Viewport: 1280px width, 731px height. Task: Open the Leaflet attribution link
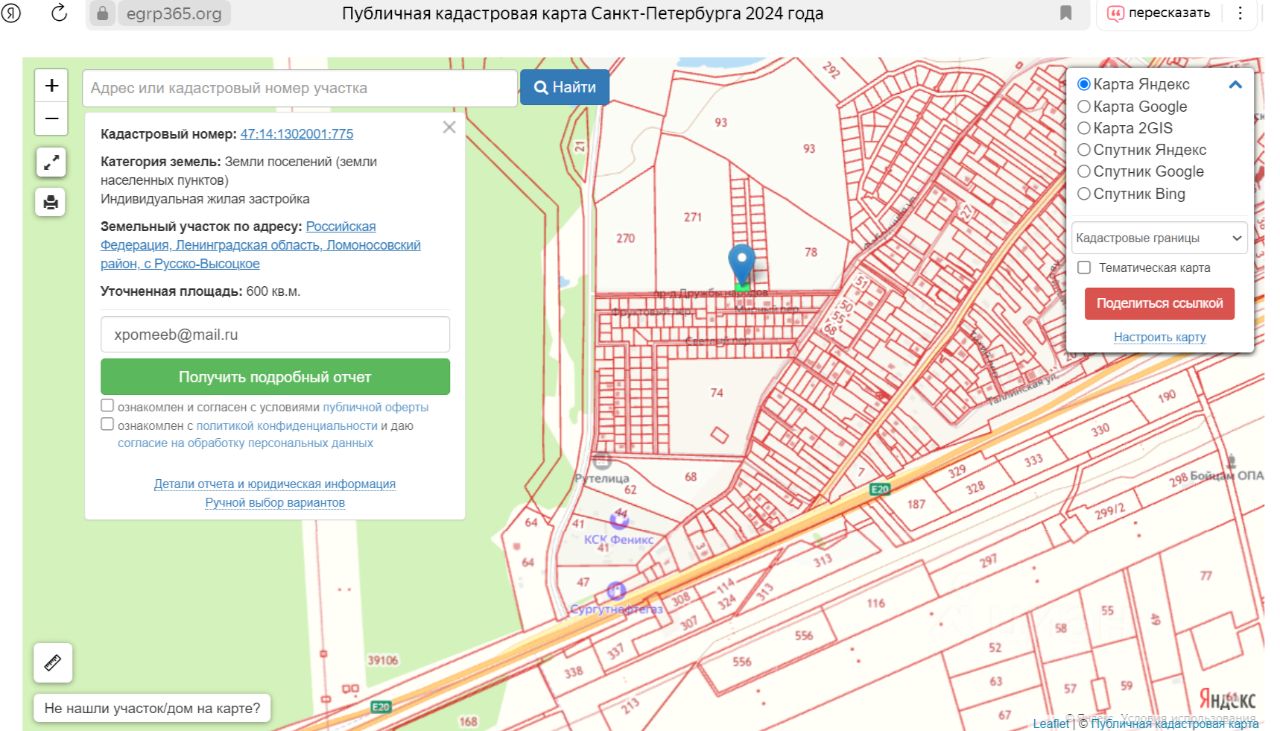click(1051, 724)
